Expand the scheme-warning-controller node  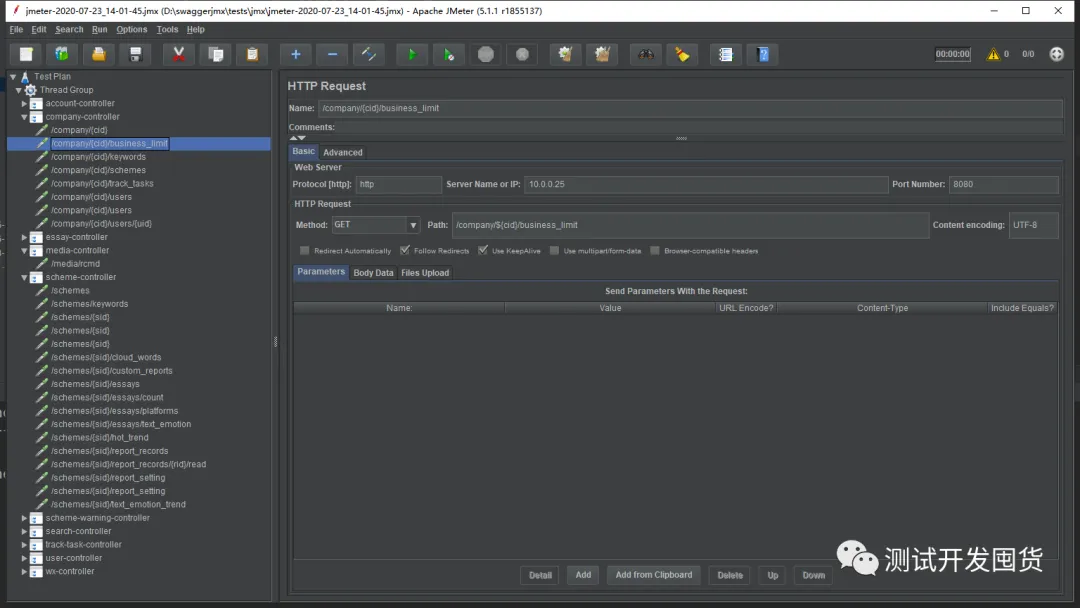coord(24,518)
